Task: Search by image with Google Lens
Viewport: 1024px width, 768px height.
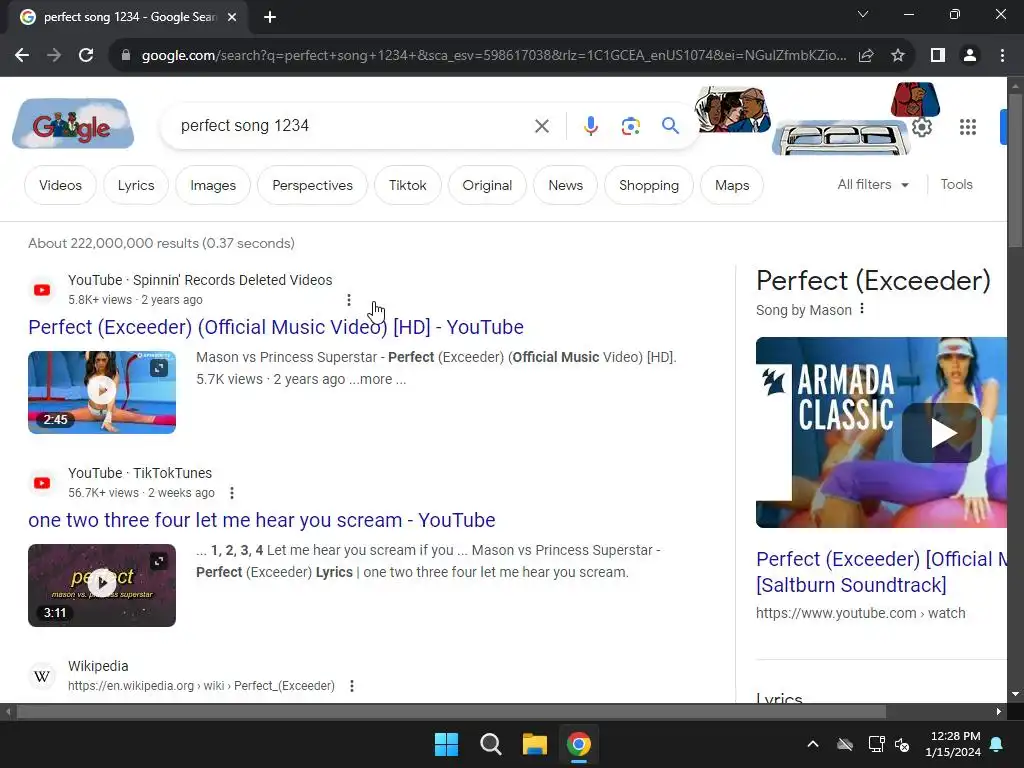Action: coord(630,126)
